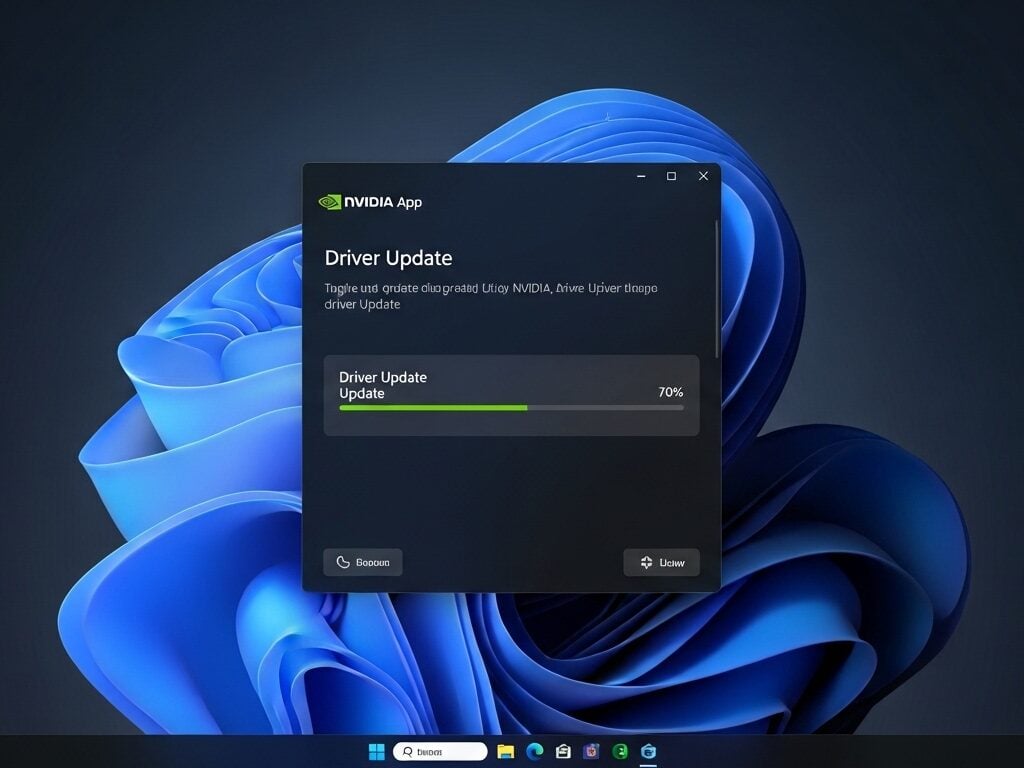Screen dimensions: 1024x768
Task: Open File Explorer from the taskbar
Action: (505, 751)
